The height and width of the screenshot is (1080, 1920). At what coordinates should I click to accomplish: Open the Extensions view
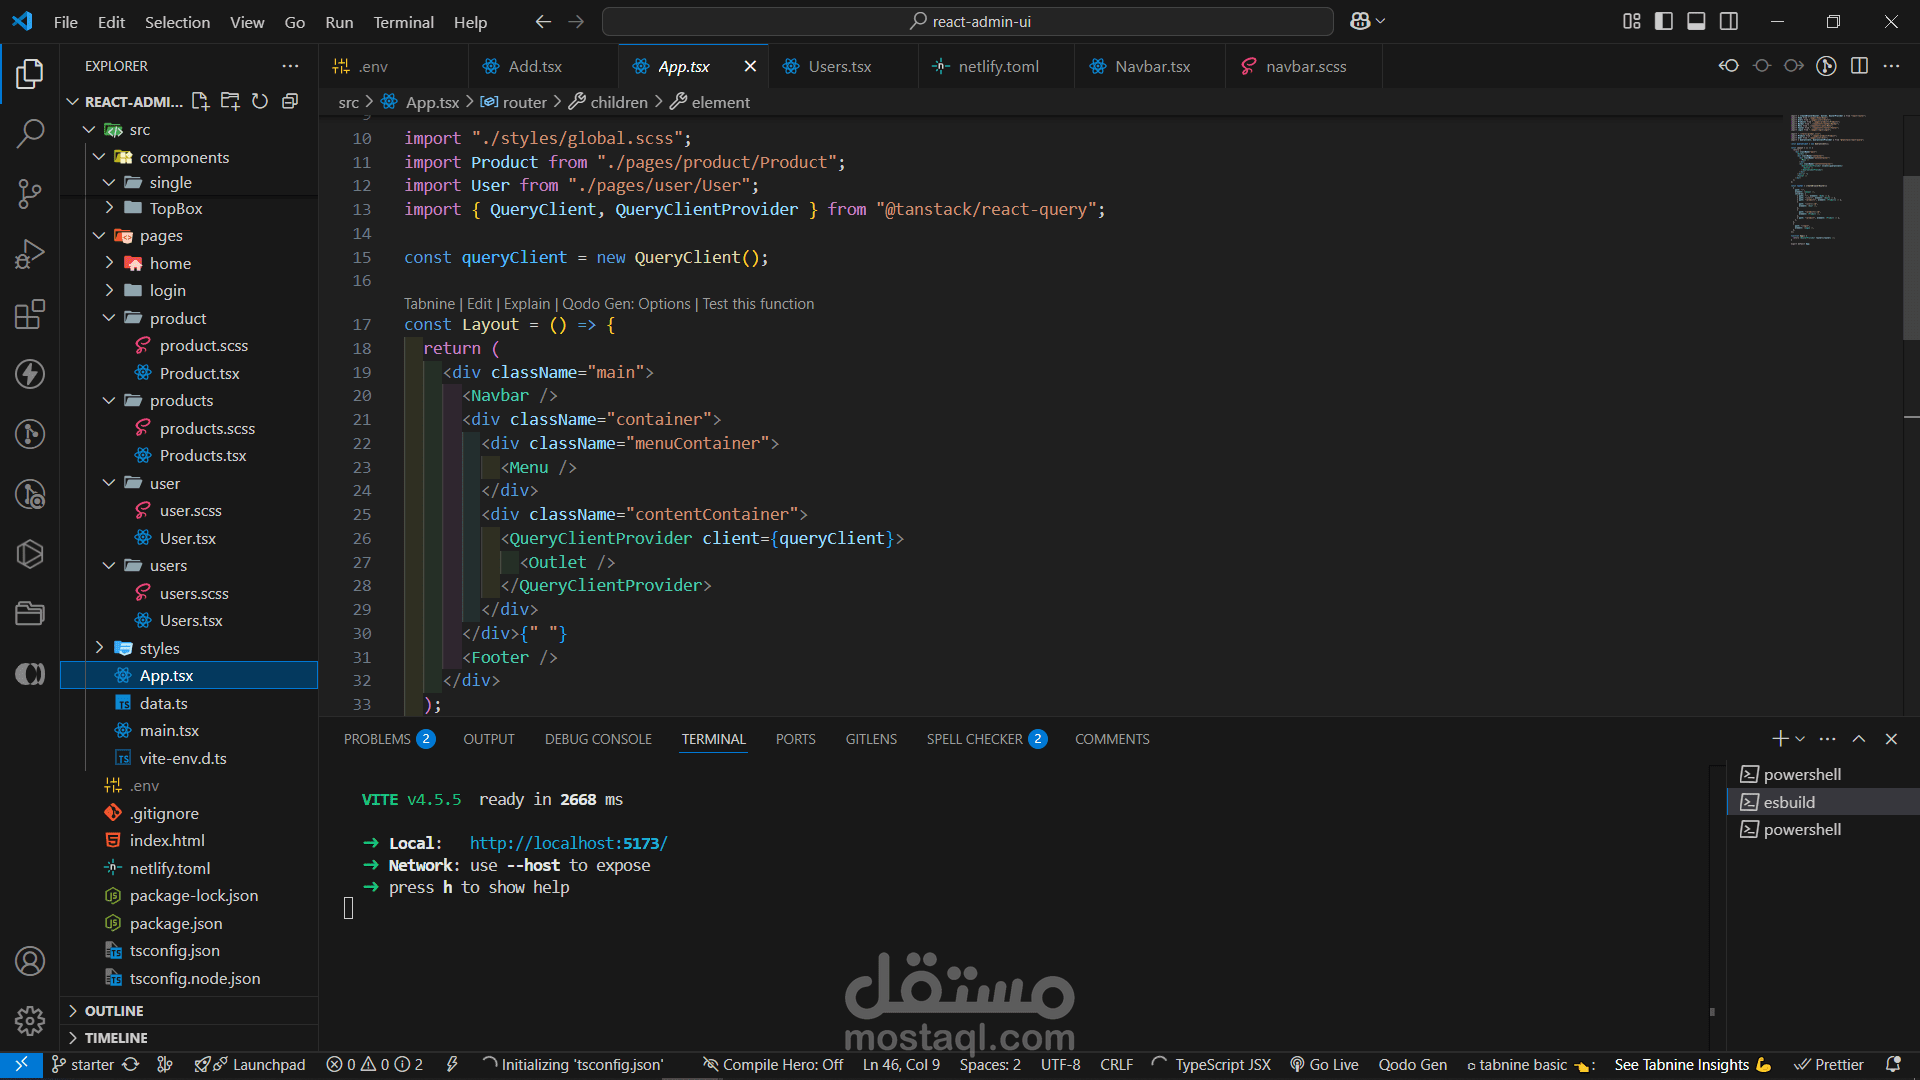(x=30, y=314)
